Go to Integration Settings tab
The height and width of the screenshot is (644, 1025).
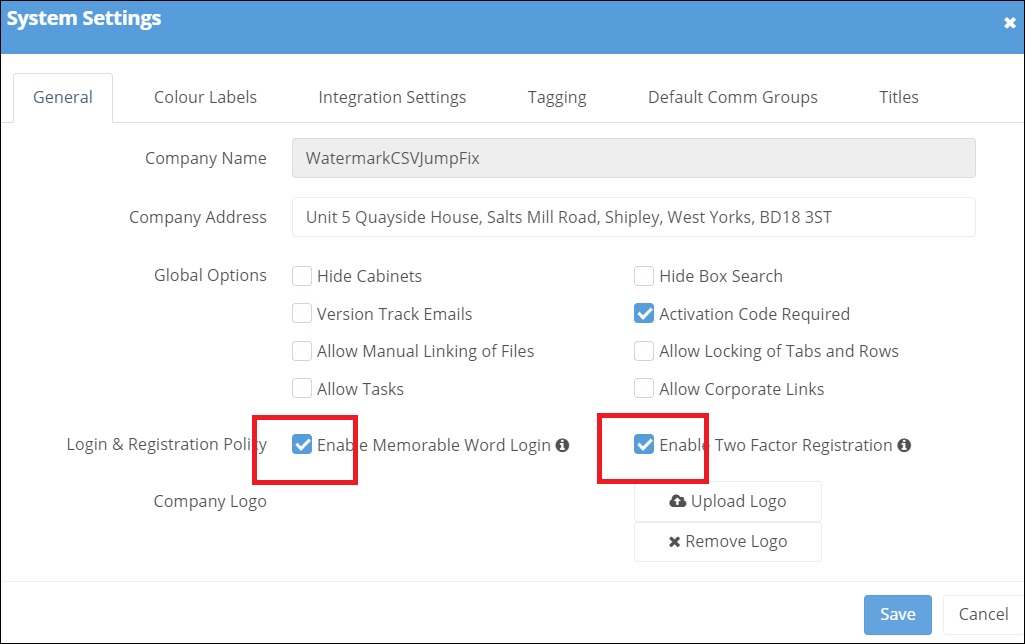[x=392, y=97]
